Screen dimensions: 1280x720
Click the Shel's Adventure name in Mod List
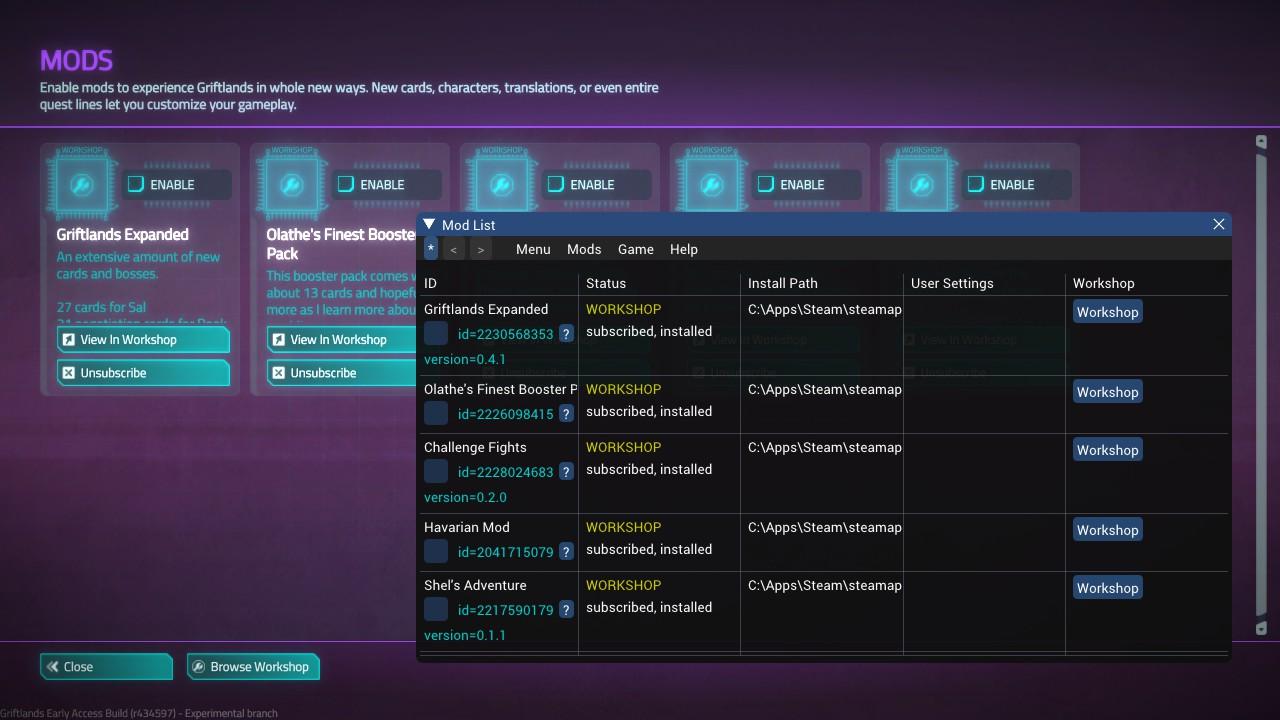475,585
